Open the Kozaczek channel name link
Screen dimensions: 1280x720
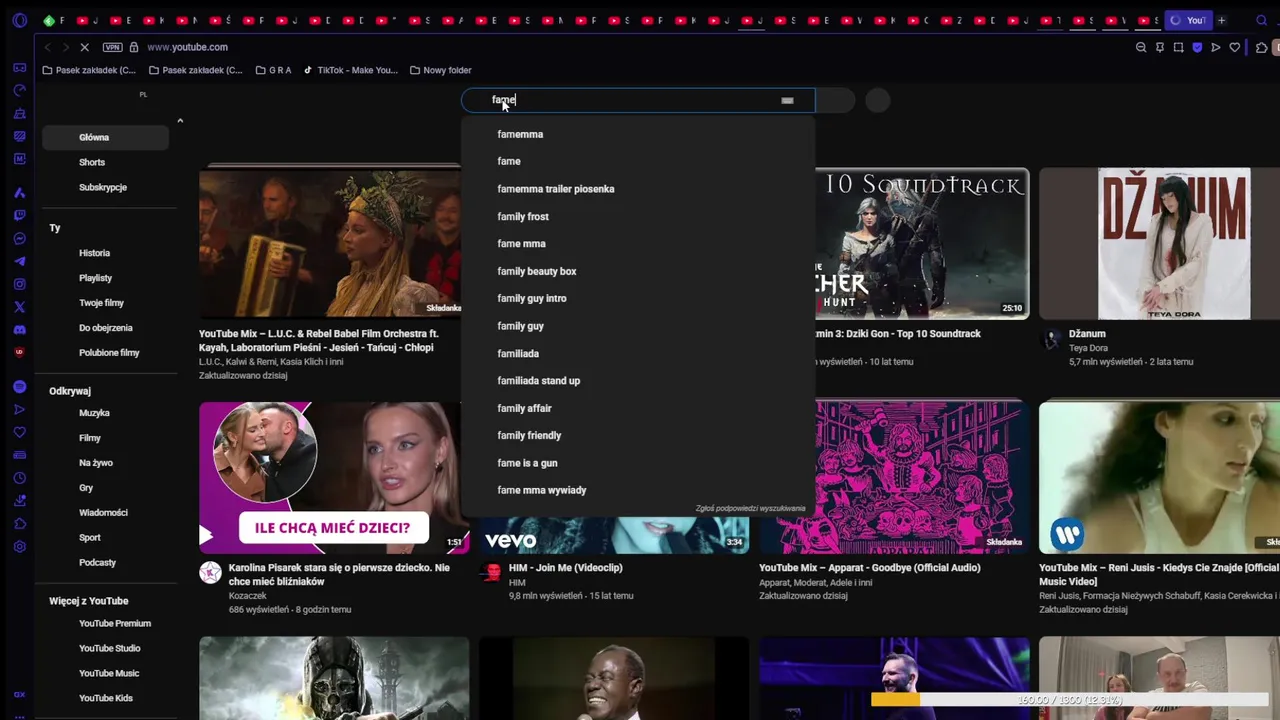[x=248, y=595]
